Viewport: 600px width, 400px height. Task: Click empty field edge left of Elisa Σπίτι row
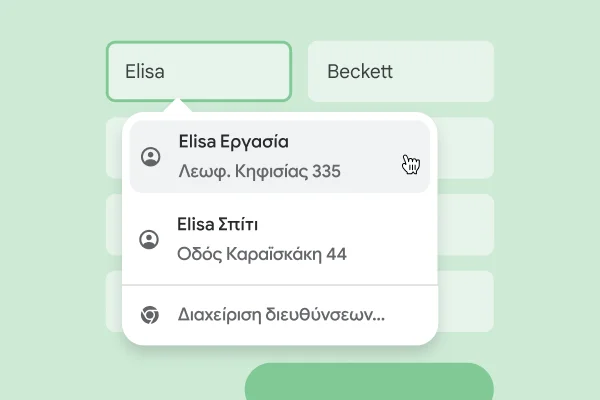coord(112,224)
